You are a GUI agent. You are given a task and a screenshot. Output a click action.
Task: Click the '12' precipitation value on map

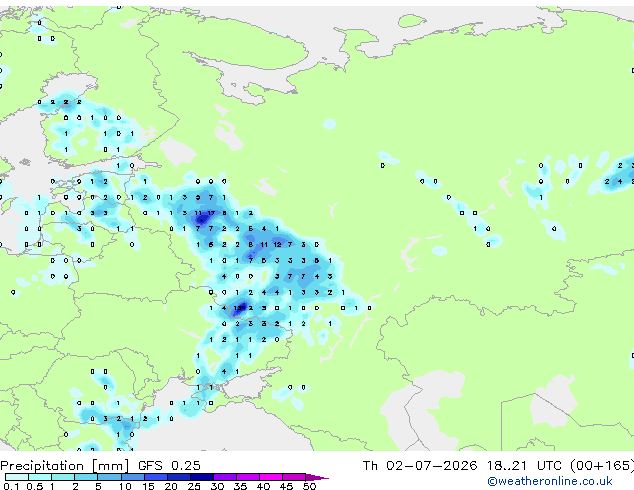pos(277,245)
